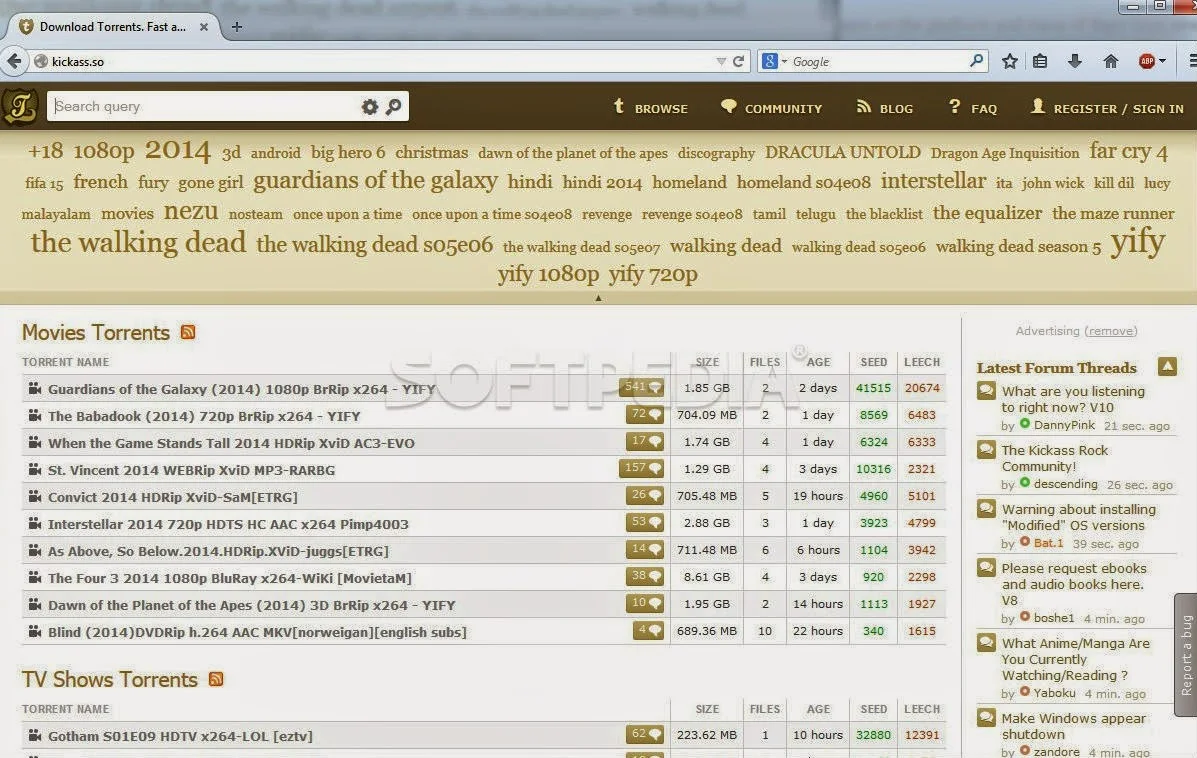Open the 'nezu' tag
The height and width of the screenshot is (758, 1197).
click(x=191, y=211)
